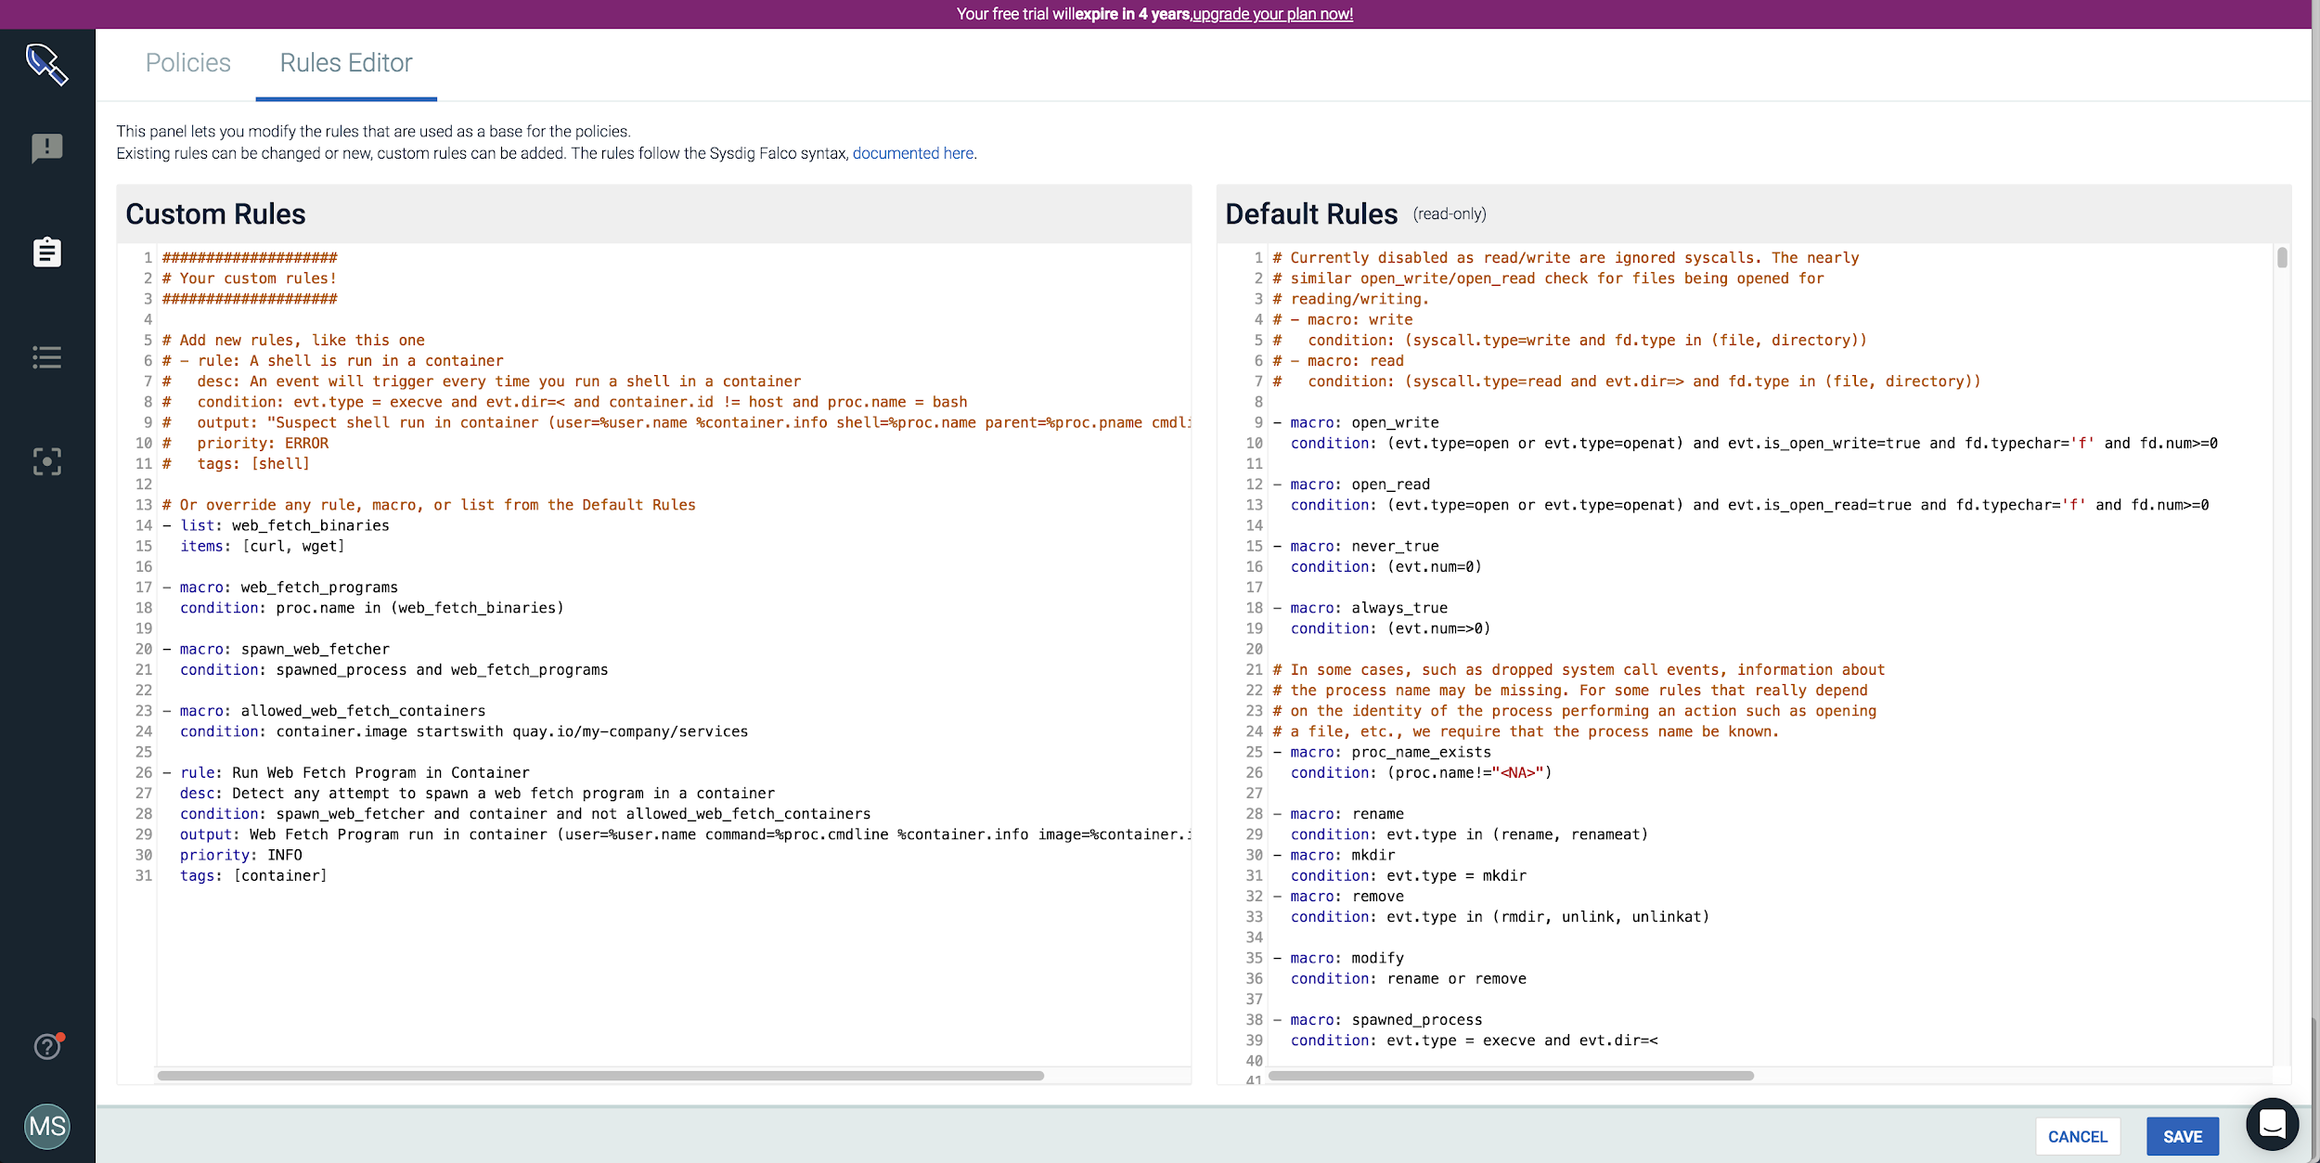Click line 'macro: web_fetch_programs'
2320x1163 pixels.
click(x=280, y=587)
